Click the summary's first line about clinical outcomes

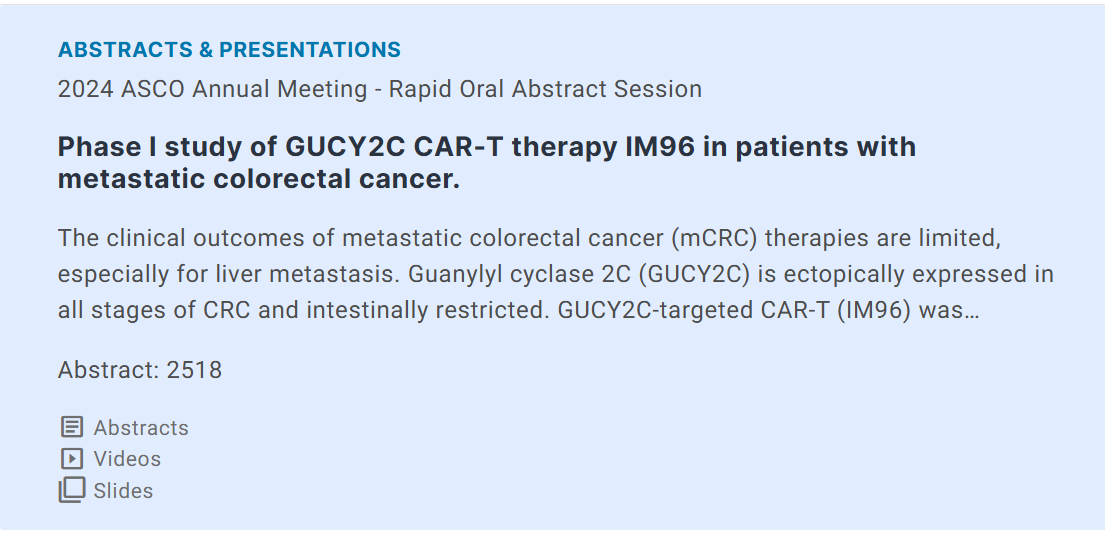click(529, 238)
